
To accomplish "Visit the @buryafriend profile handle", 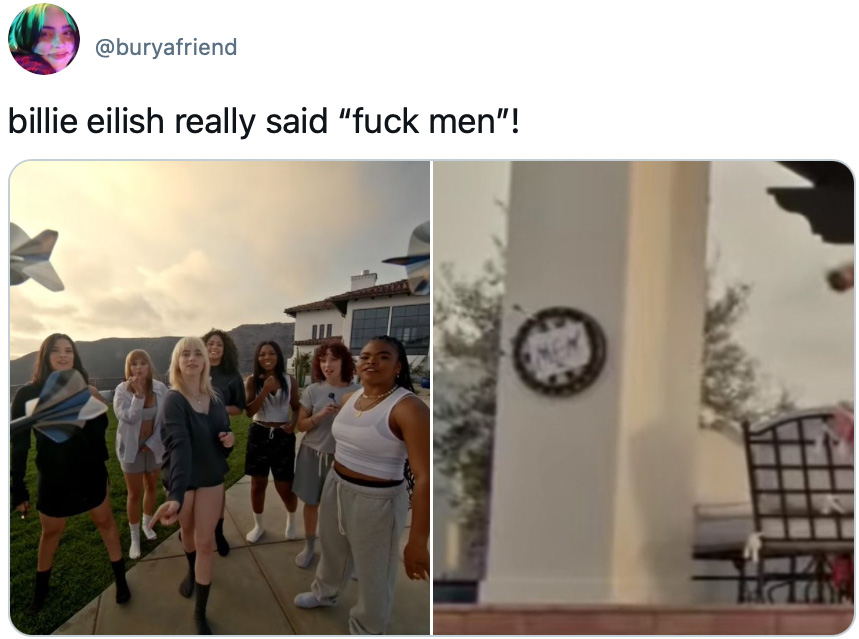I will point(166,47).
